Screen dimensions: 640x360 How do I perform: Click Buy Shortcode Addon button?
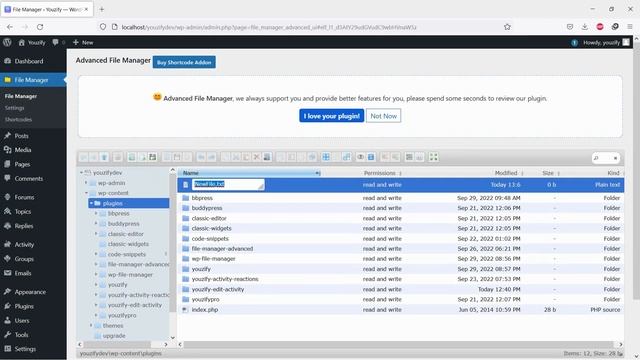coord(184,62)
